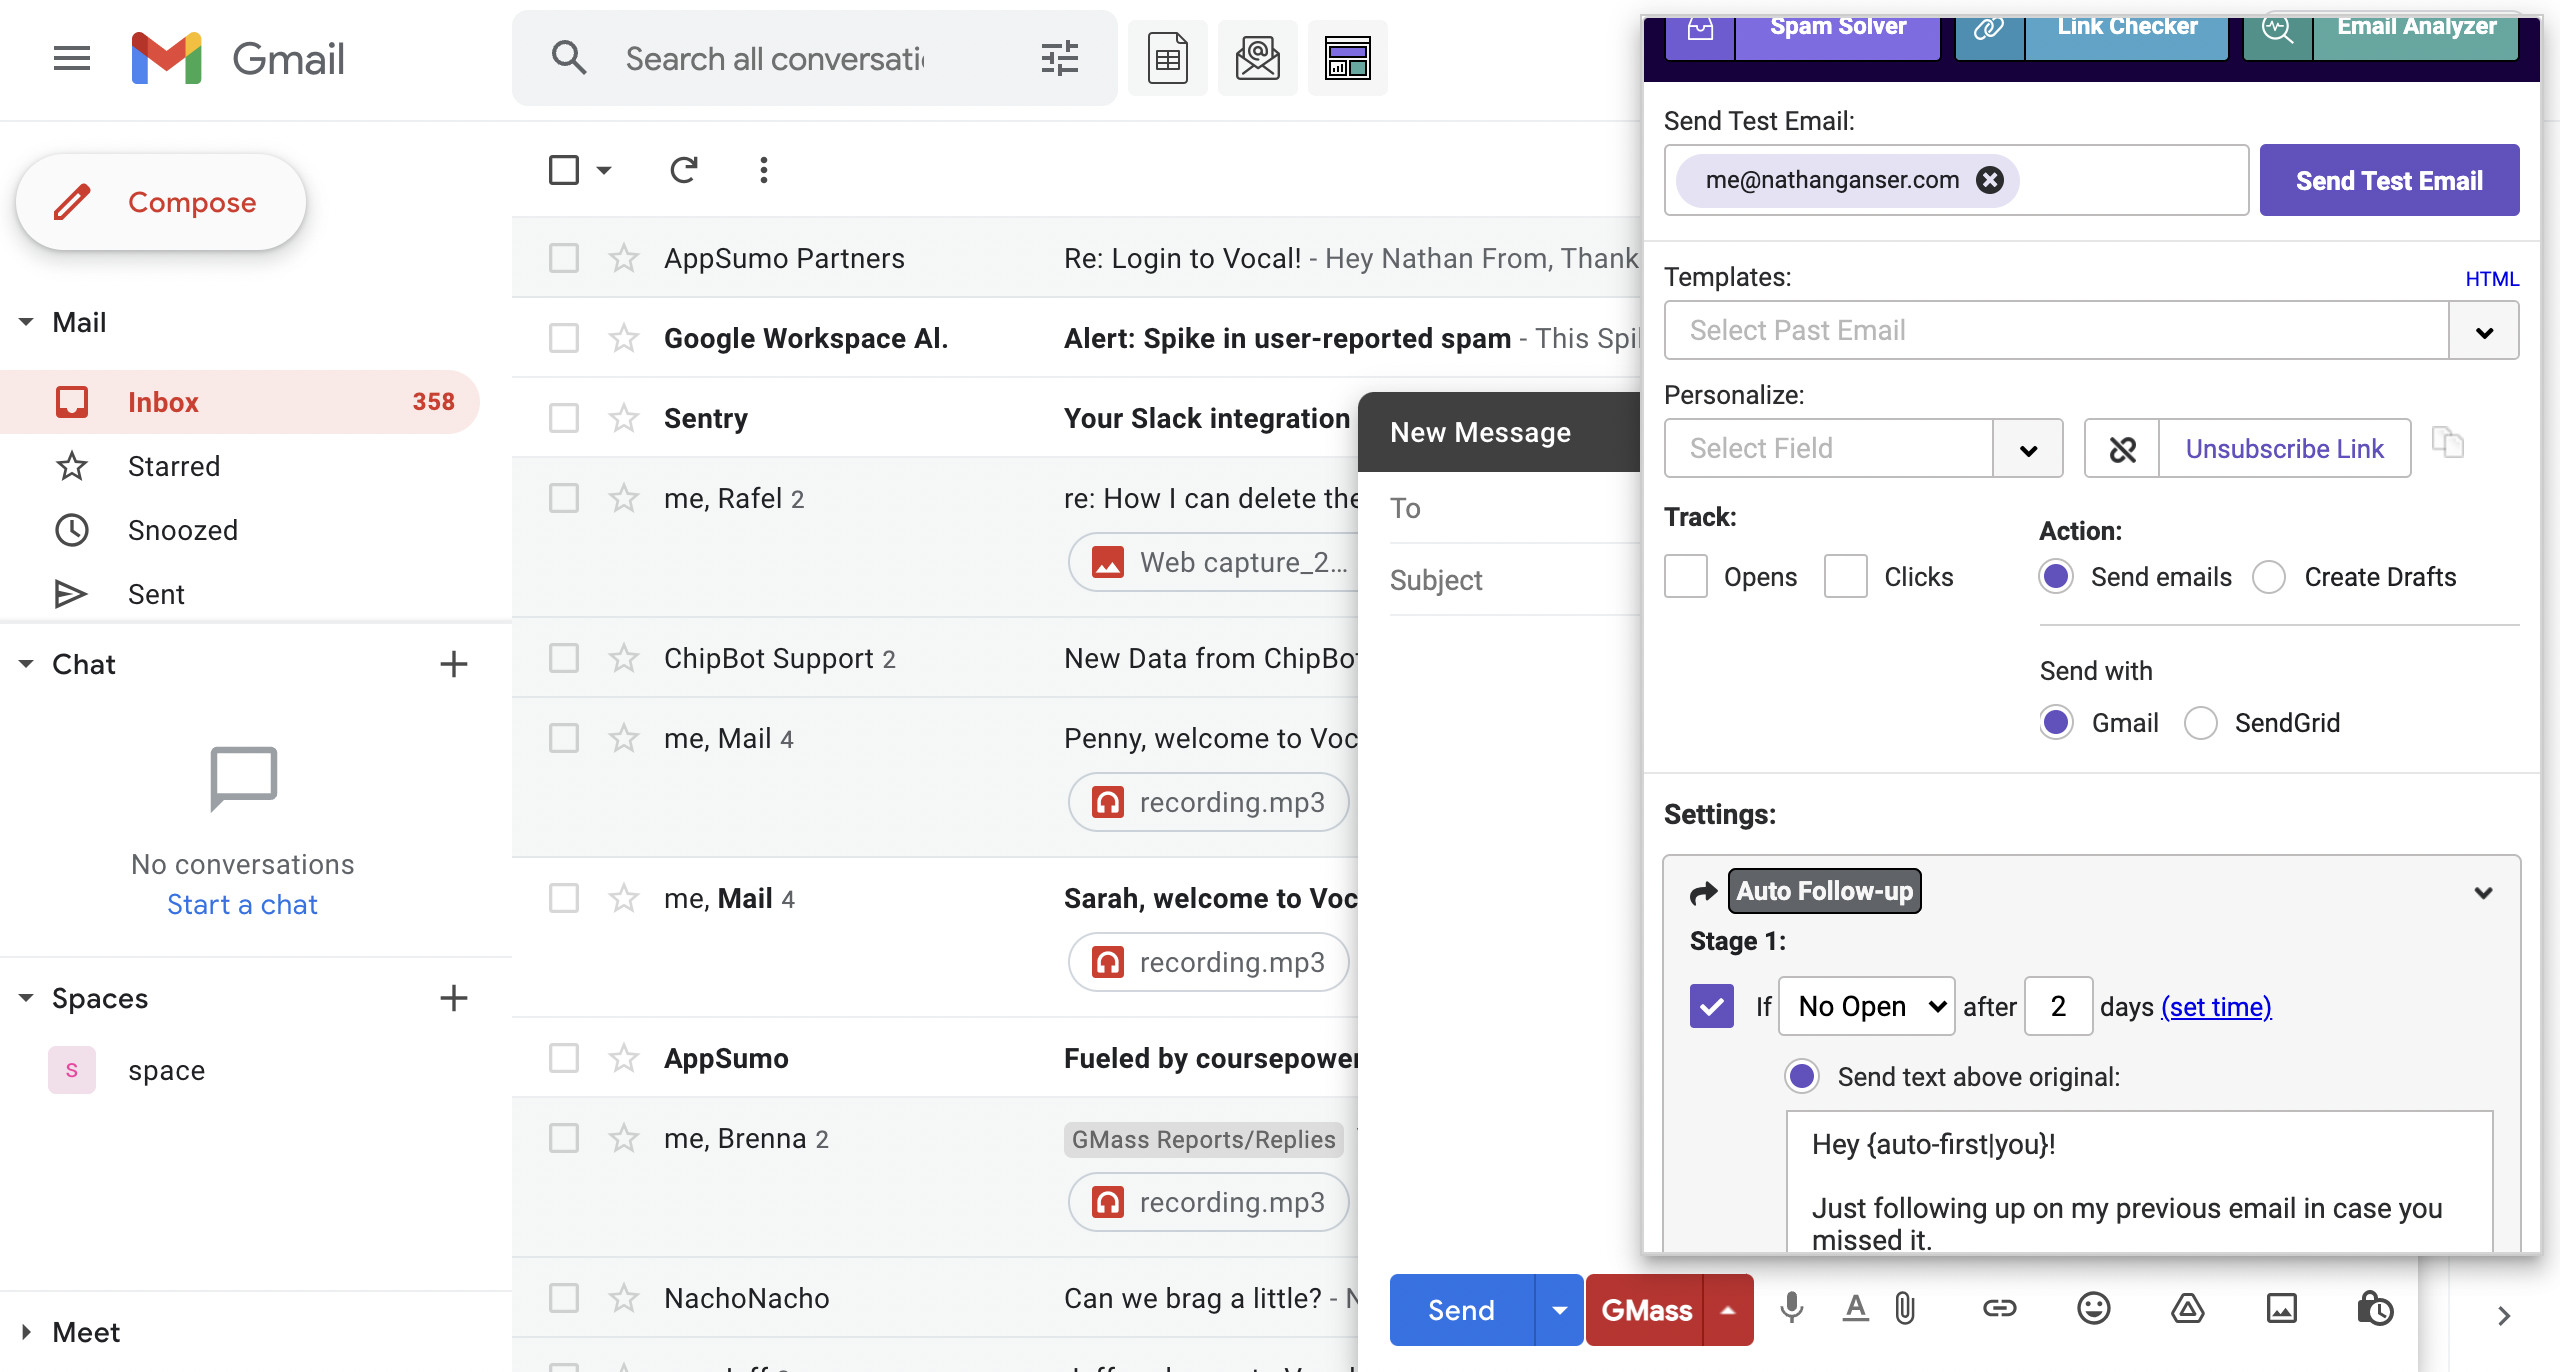2560x1372 pixels.
Task: Select the Google Workspace Alerts email checkbox
Action: point(564,338)
